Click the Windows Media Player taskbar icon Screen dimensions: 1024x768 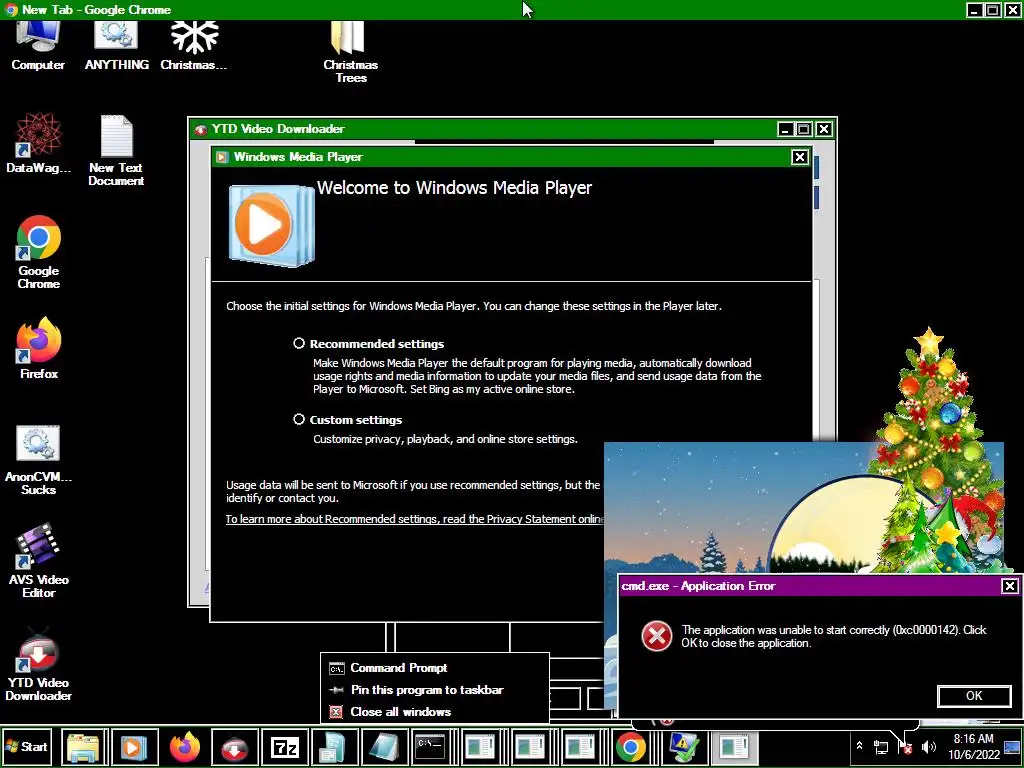click(x=134, y=747)
